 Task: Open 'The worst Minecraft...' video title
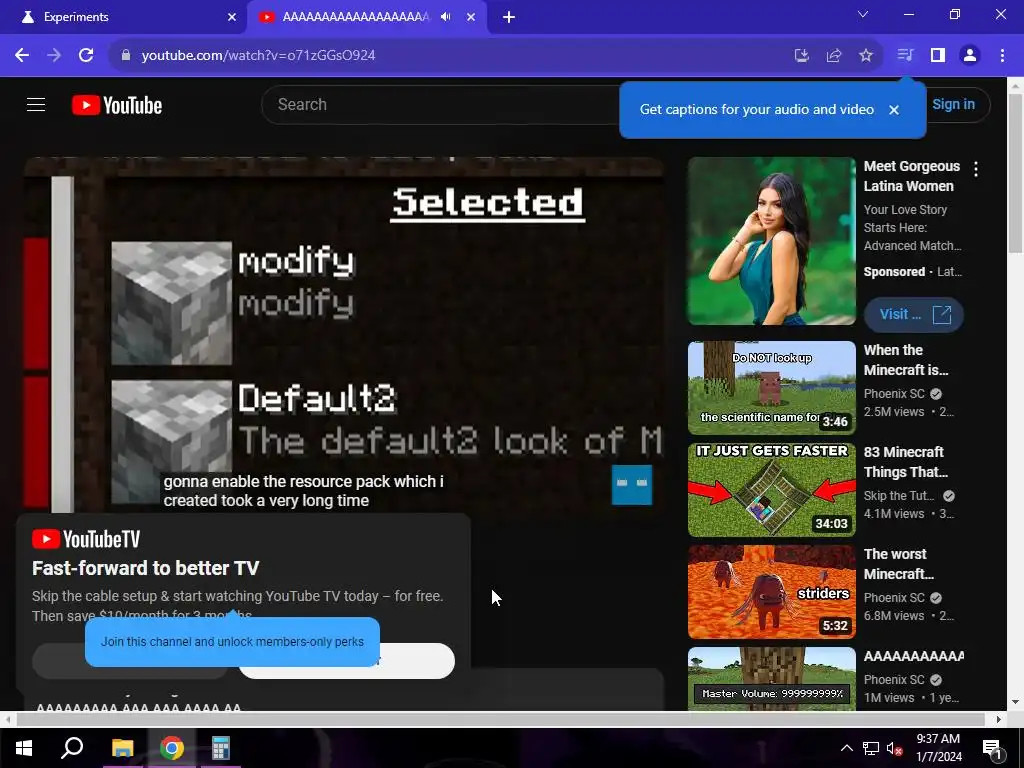point(899,564)
